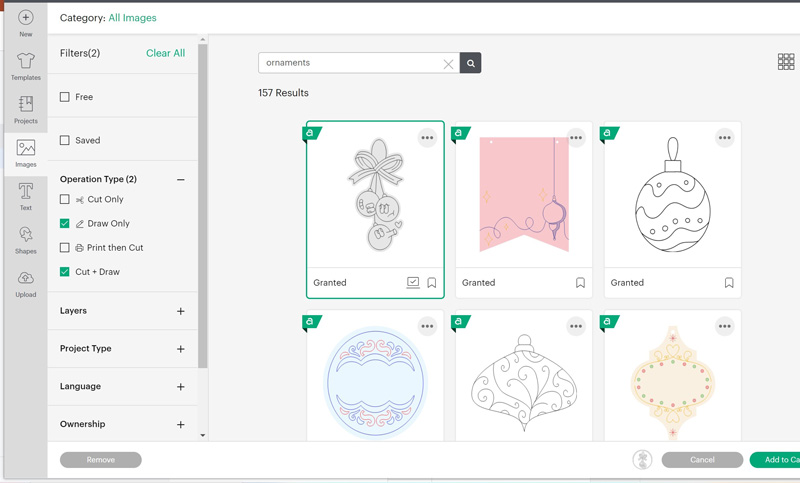Image resolution: width=800 pixels, height=483 pixels.
Task: Click the magnifier search button
Action: tap(470, 63)
